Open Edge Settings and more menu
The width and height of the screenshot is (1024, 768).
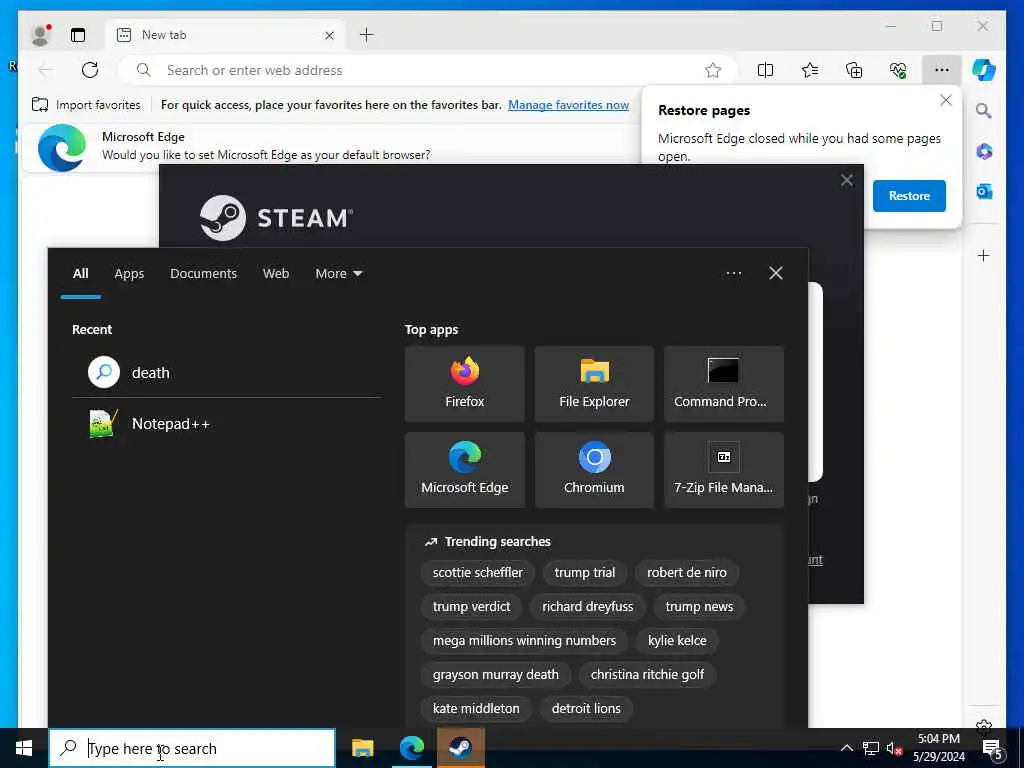[x=941, y=70]
